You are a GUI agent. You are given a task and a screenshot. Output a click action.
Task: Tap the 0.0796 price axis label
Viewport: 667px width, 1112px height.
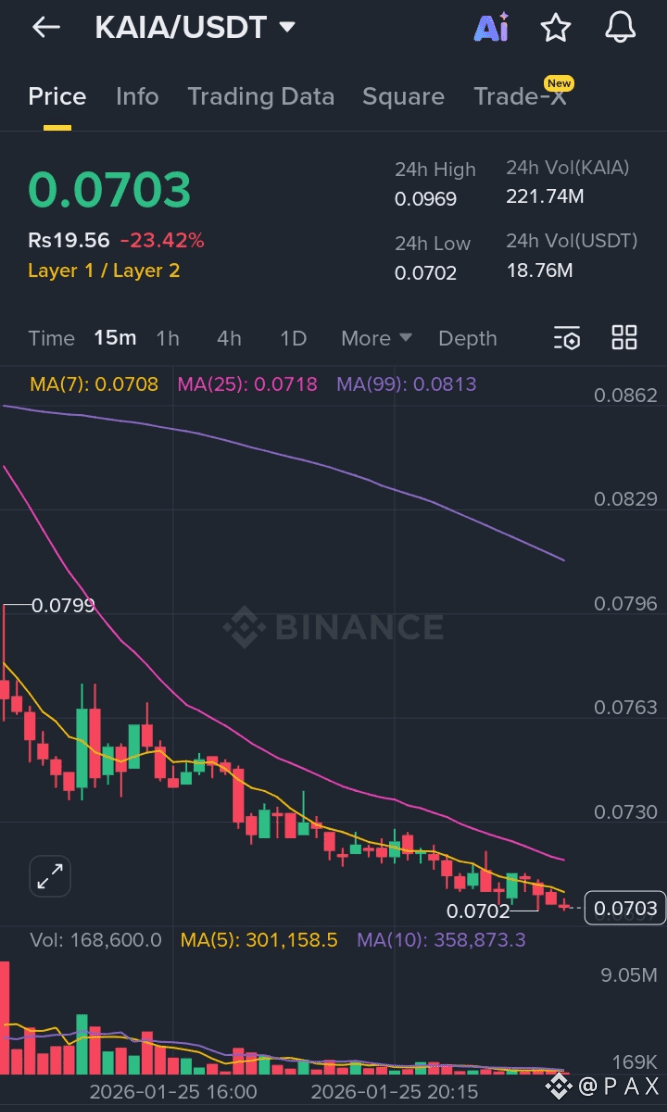point(626,604)
